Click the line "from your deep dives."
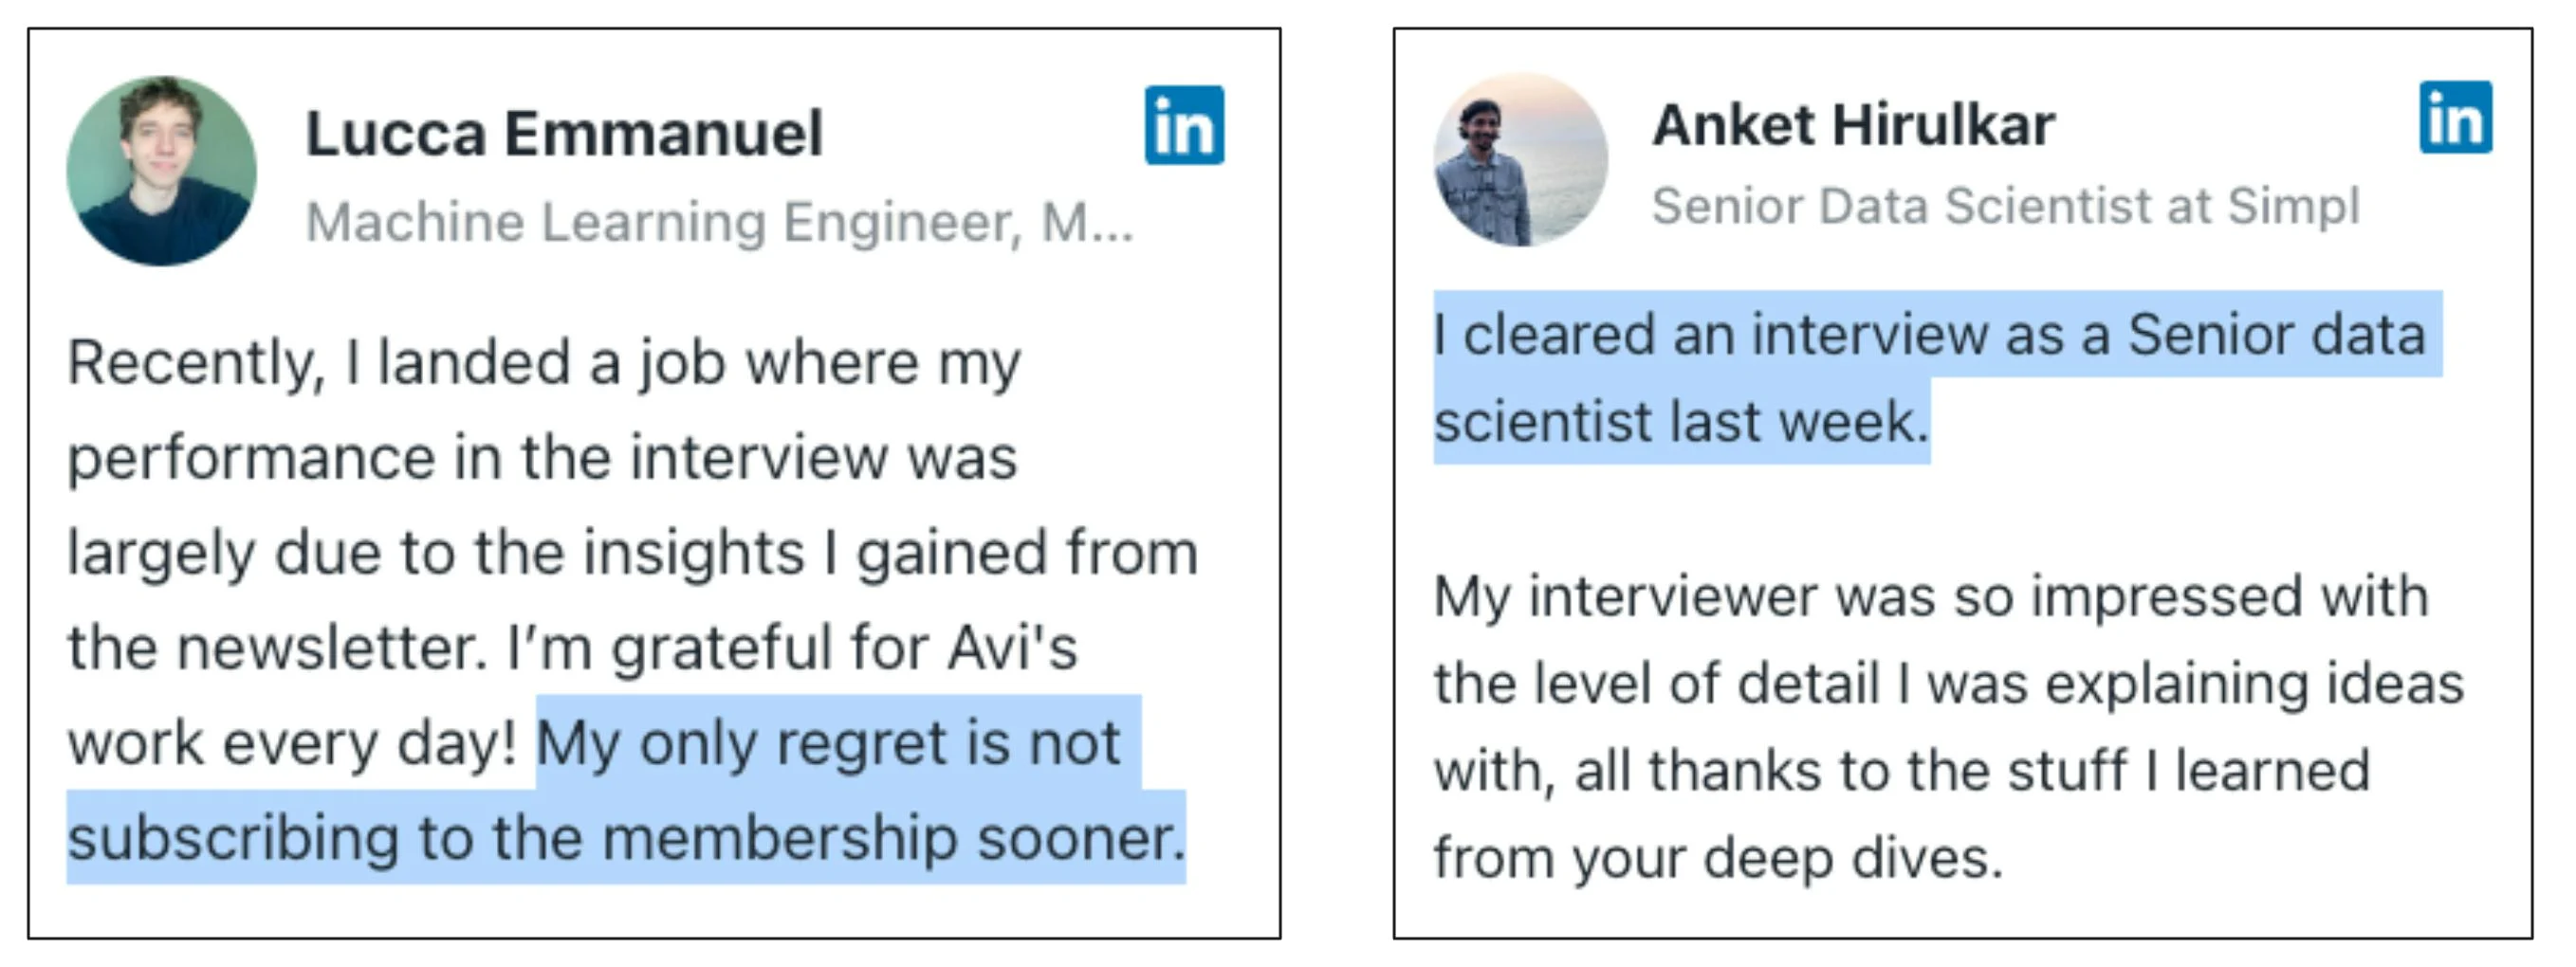The height and width of the screenshot is (967, 2576). click(x=1718, y=858)
